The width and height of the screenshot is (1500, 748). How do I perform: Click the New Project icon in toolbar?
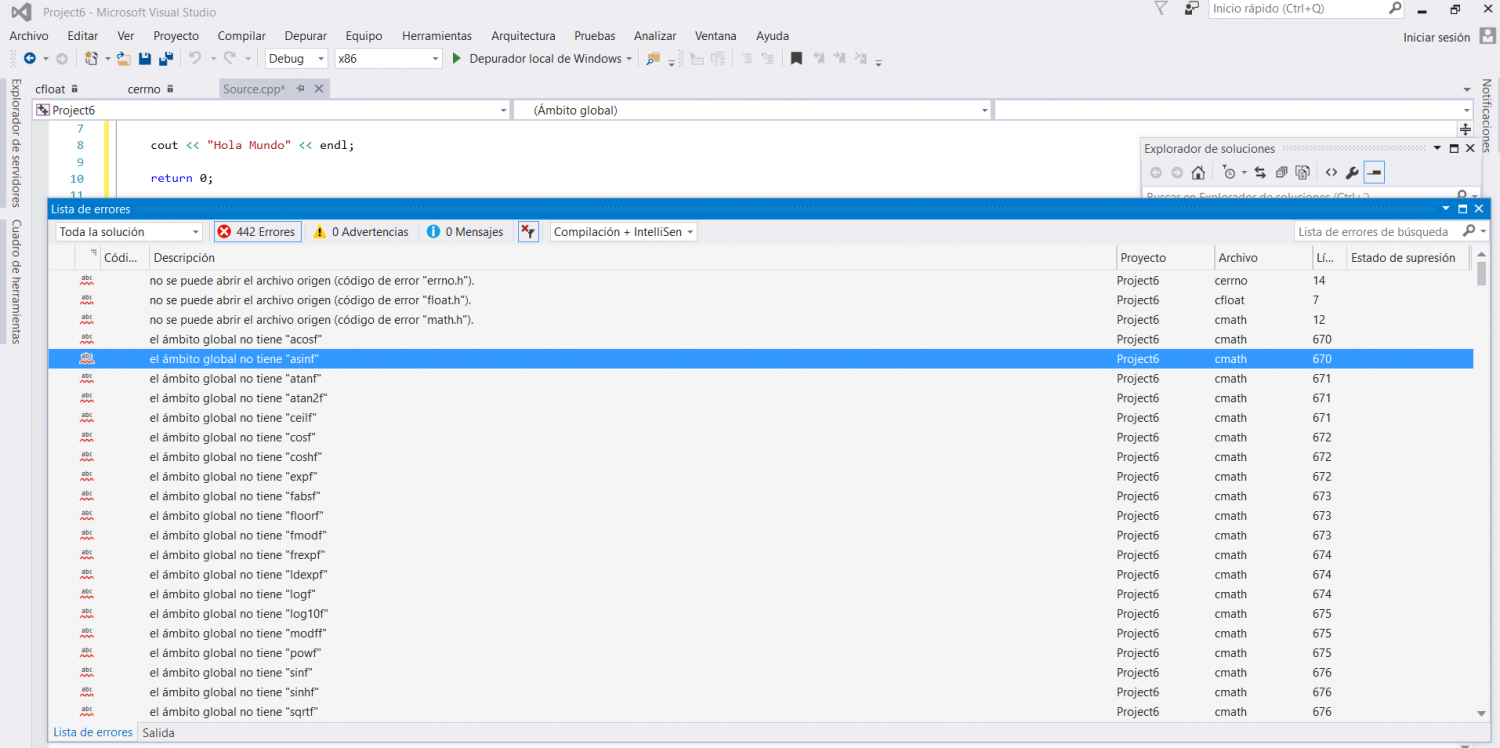(92, 59)
